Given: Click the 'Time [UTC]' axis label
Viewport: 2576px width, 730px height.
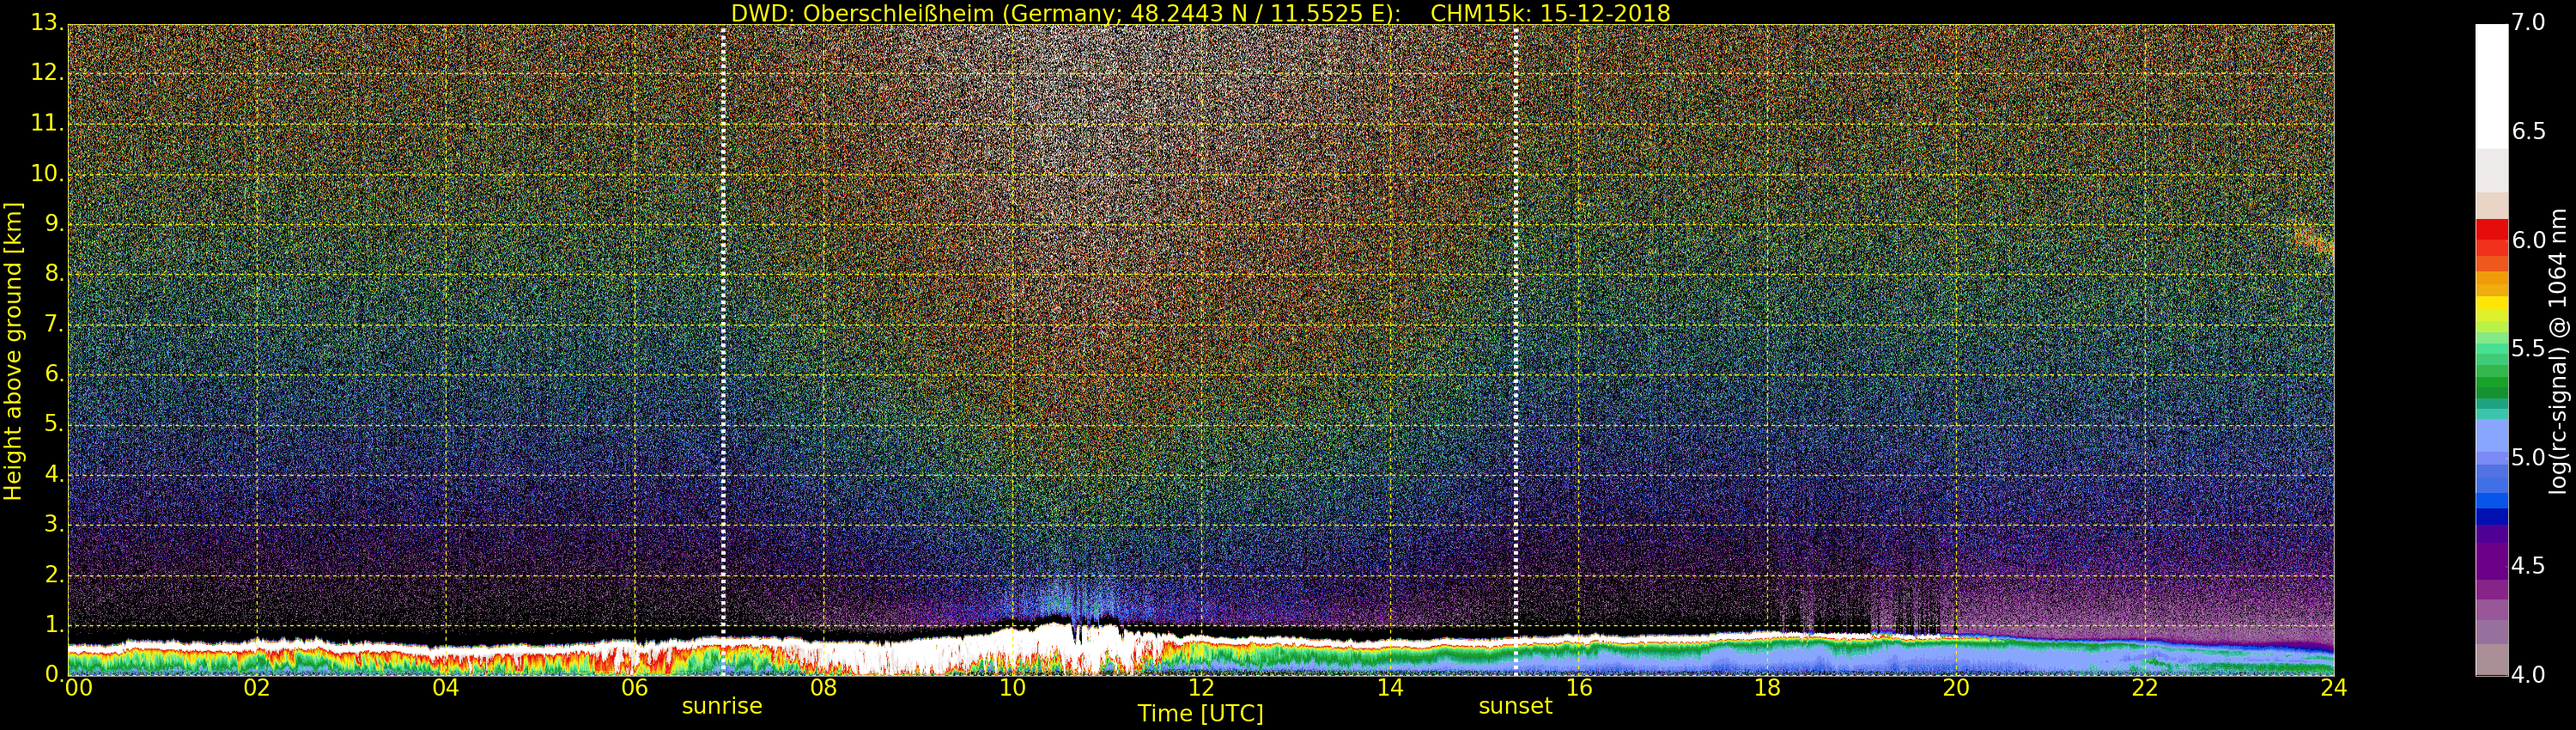Looking at the screenshot, I should pyautogui.click(x=1200, y=714).
